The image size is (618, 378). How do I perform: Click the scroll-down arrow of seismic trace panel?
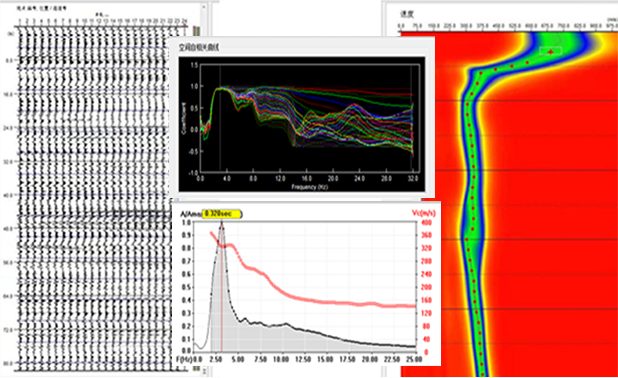tap(204, 371)
